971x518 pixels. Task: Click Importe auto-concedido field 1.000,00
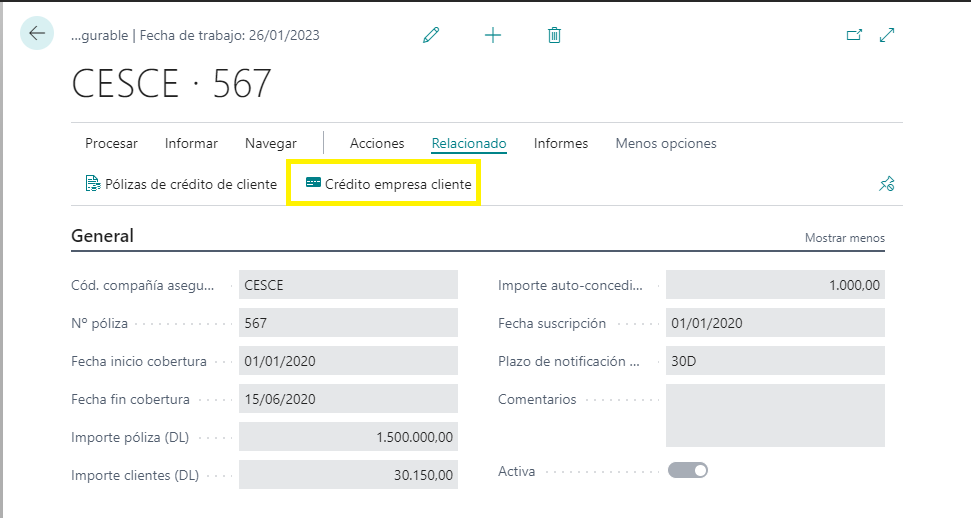775,285
